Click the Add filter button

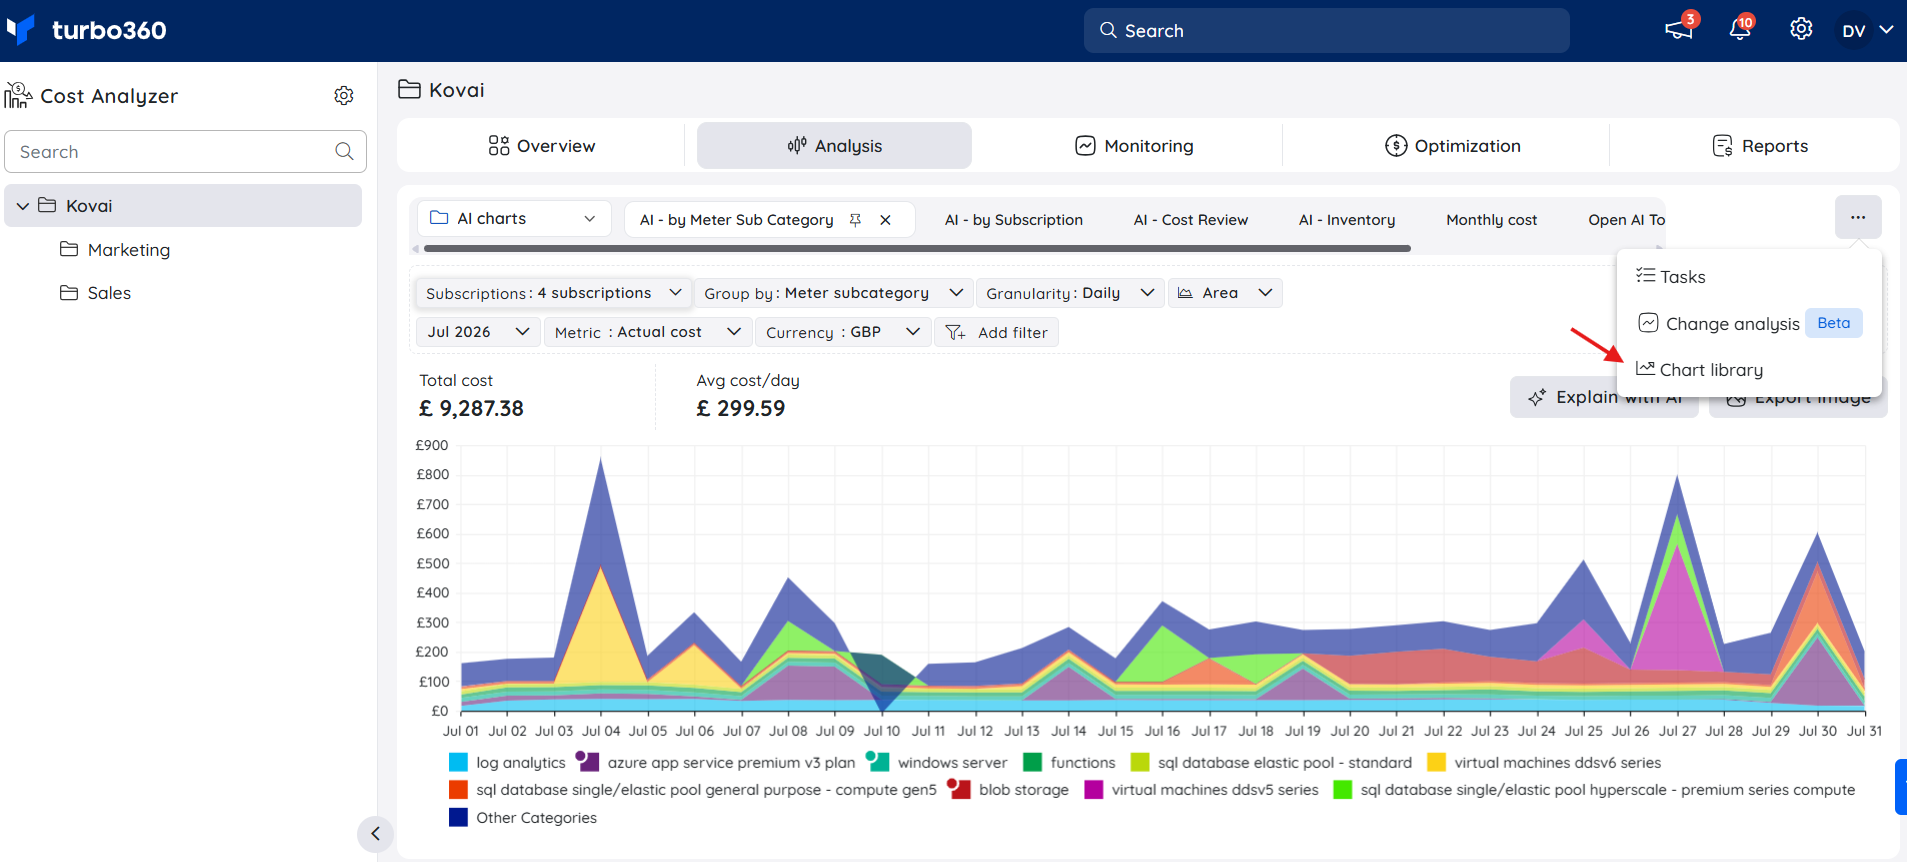[996, 332]
